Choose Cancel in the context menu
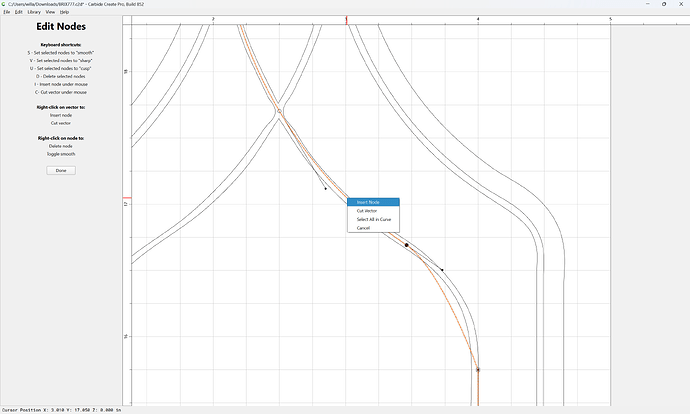Screen dimensions: 690x414 (x=373, y=228)
